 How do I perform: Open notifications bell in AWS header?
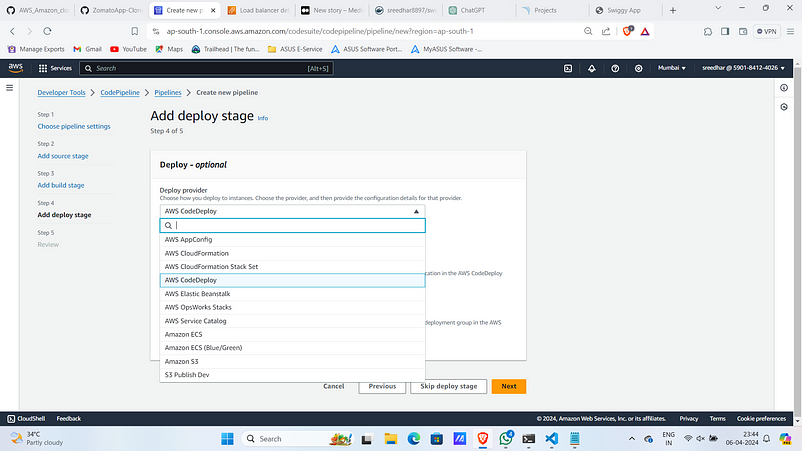592,68
